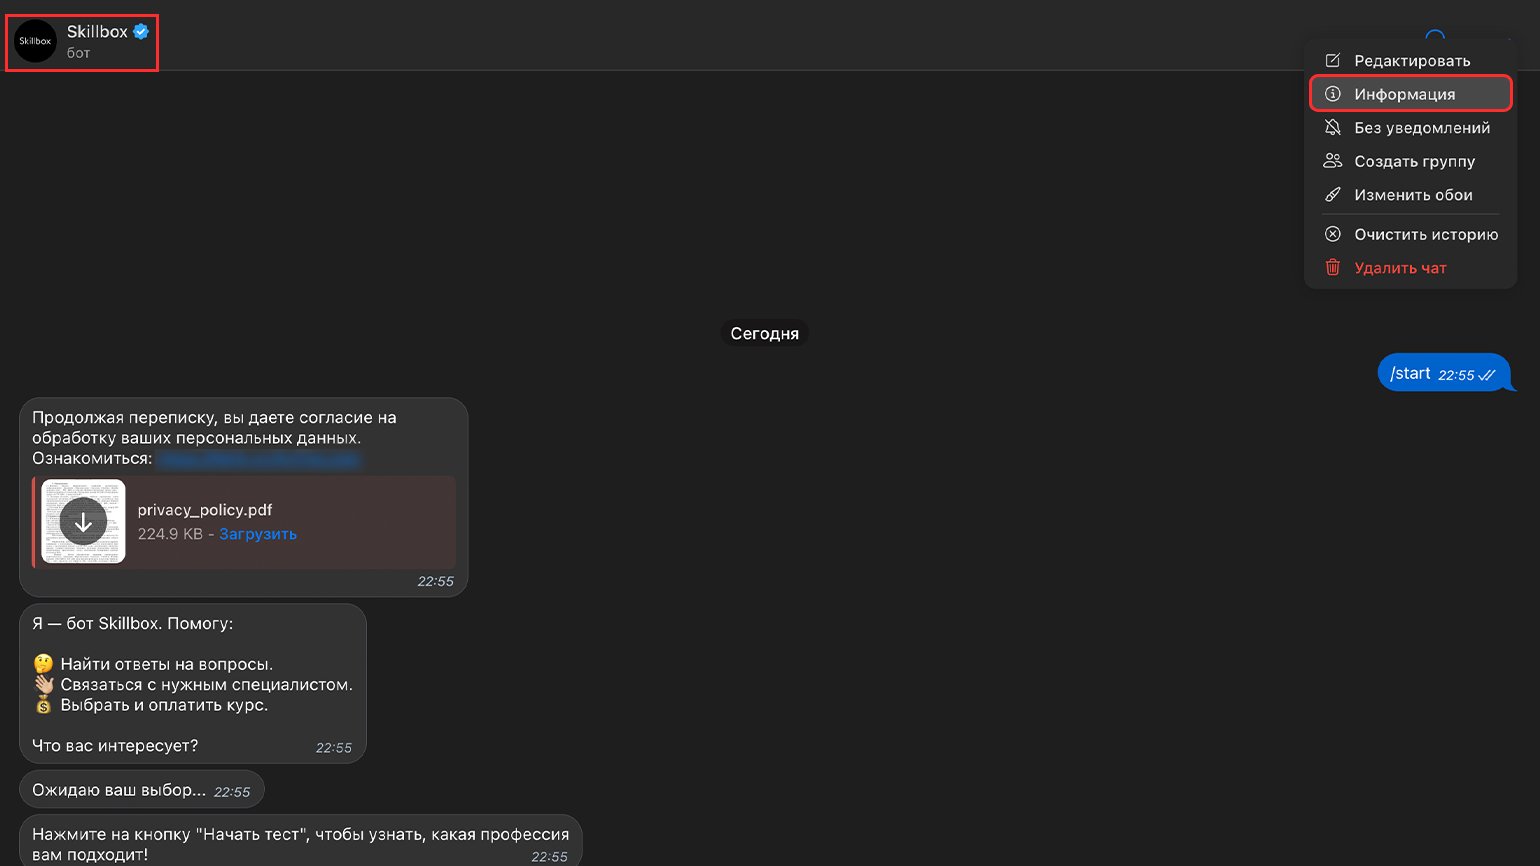Screen dimensions: 1540x866
Task: Select Без уведомлений to mute the chat
Action: point(1411,128)
